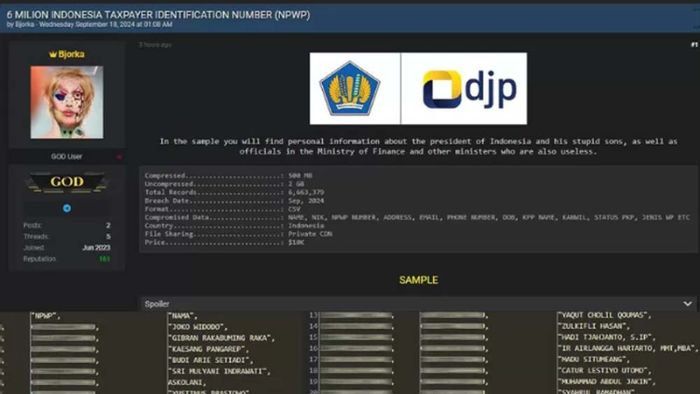700x394 pixels.
Task: Click the Reputation value 161
Action: pyautogui.click(x=104, y=259)
